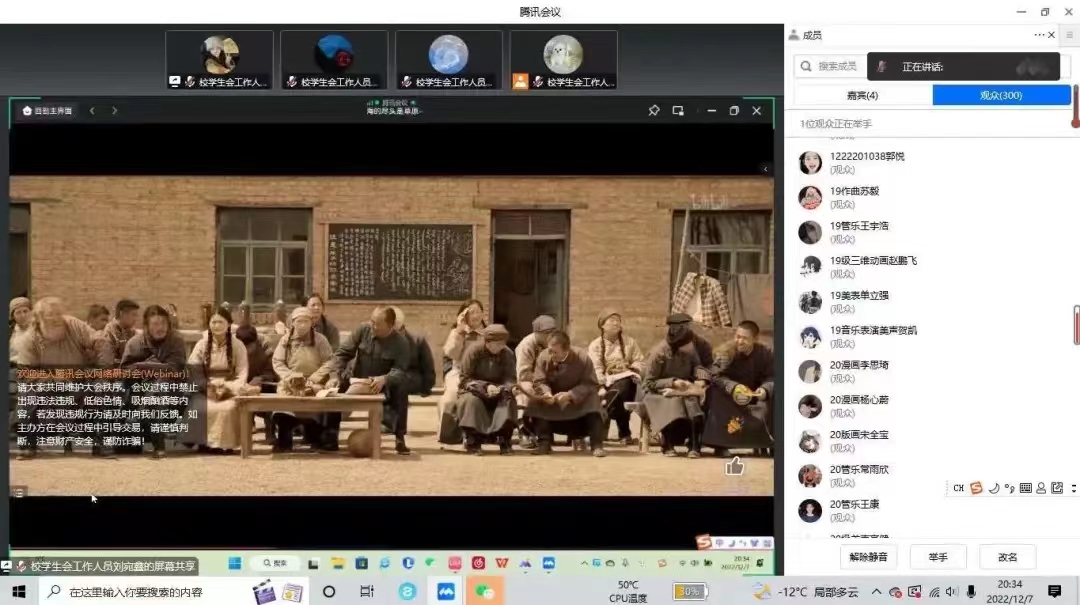Open the volume icon in system tray
Image resolution: width=1080 pixels, height=605 pixels.
(x=952, y=592)
